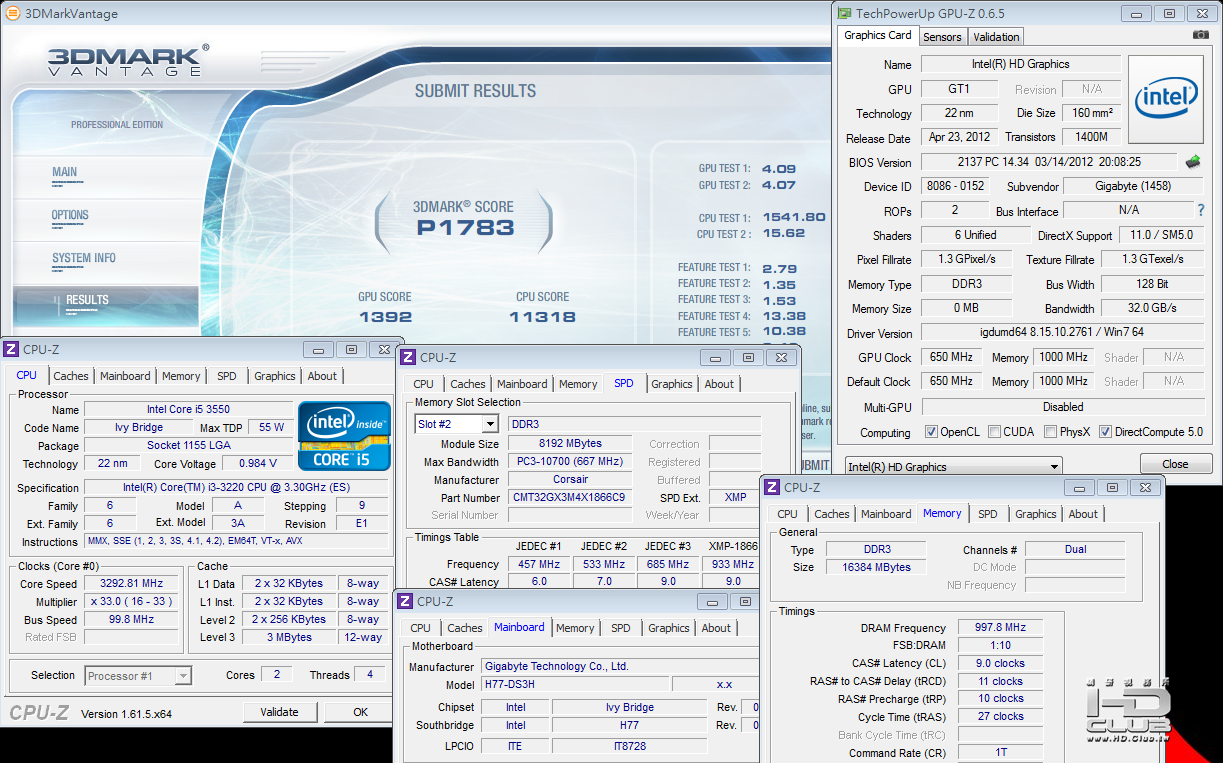The image size is (1223, 763).
Task: Click the GPU Clock 650 MHz field
Action: pos(949,357)
